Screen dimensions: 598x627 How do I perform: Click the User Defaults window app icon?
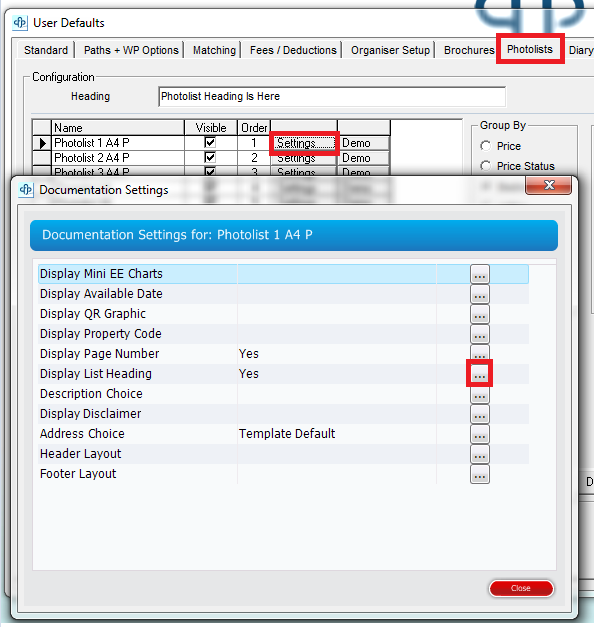pos(20,23)
